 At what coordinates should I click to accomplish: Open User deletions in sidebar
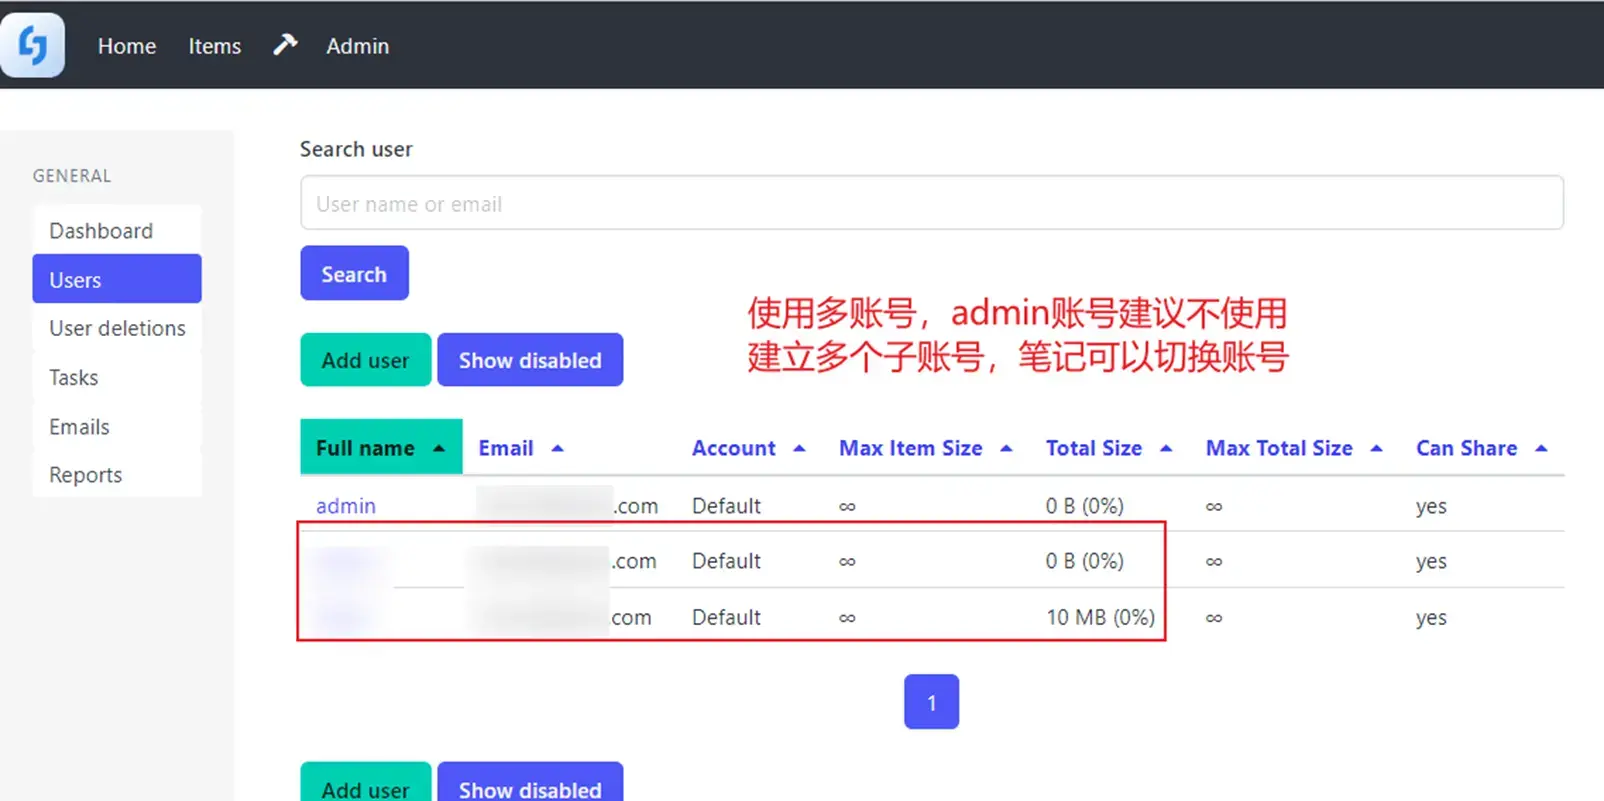click(x=117, y=328)
